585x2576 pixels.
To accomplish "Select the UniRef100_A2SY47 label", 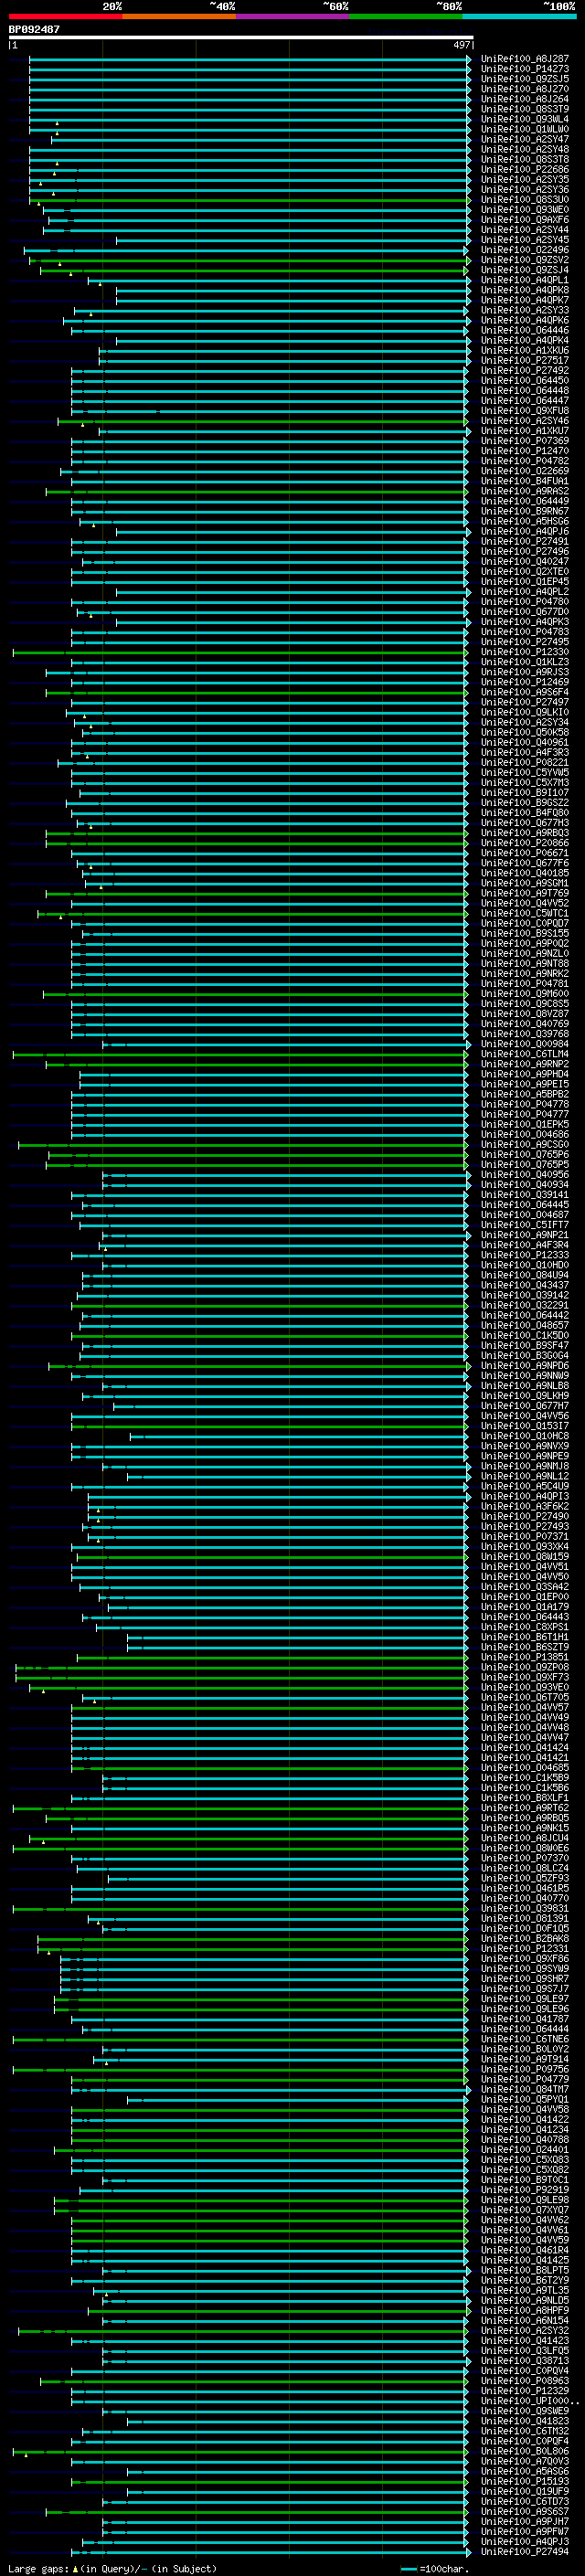I will click(525, 139).
